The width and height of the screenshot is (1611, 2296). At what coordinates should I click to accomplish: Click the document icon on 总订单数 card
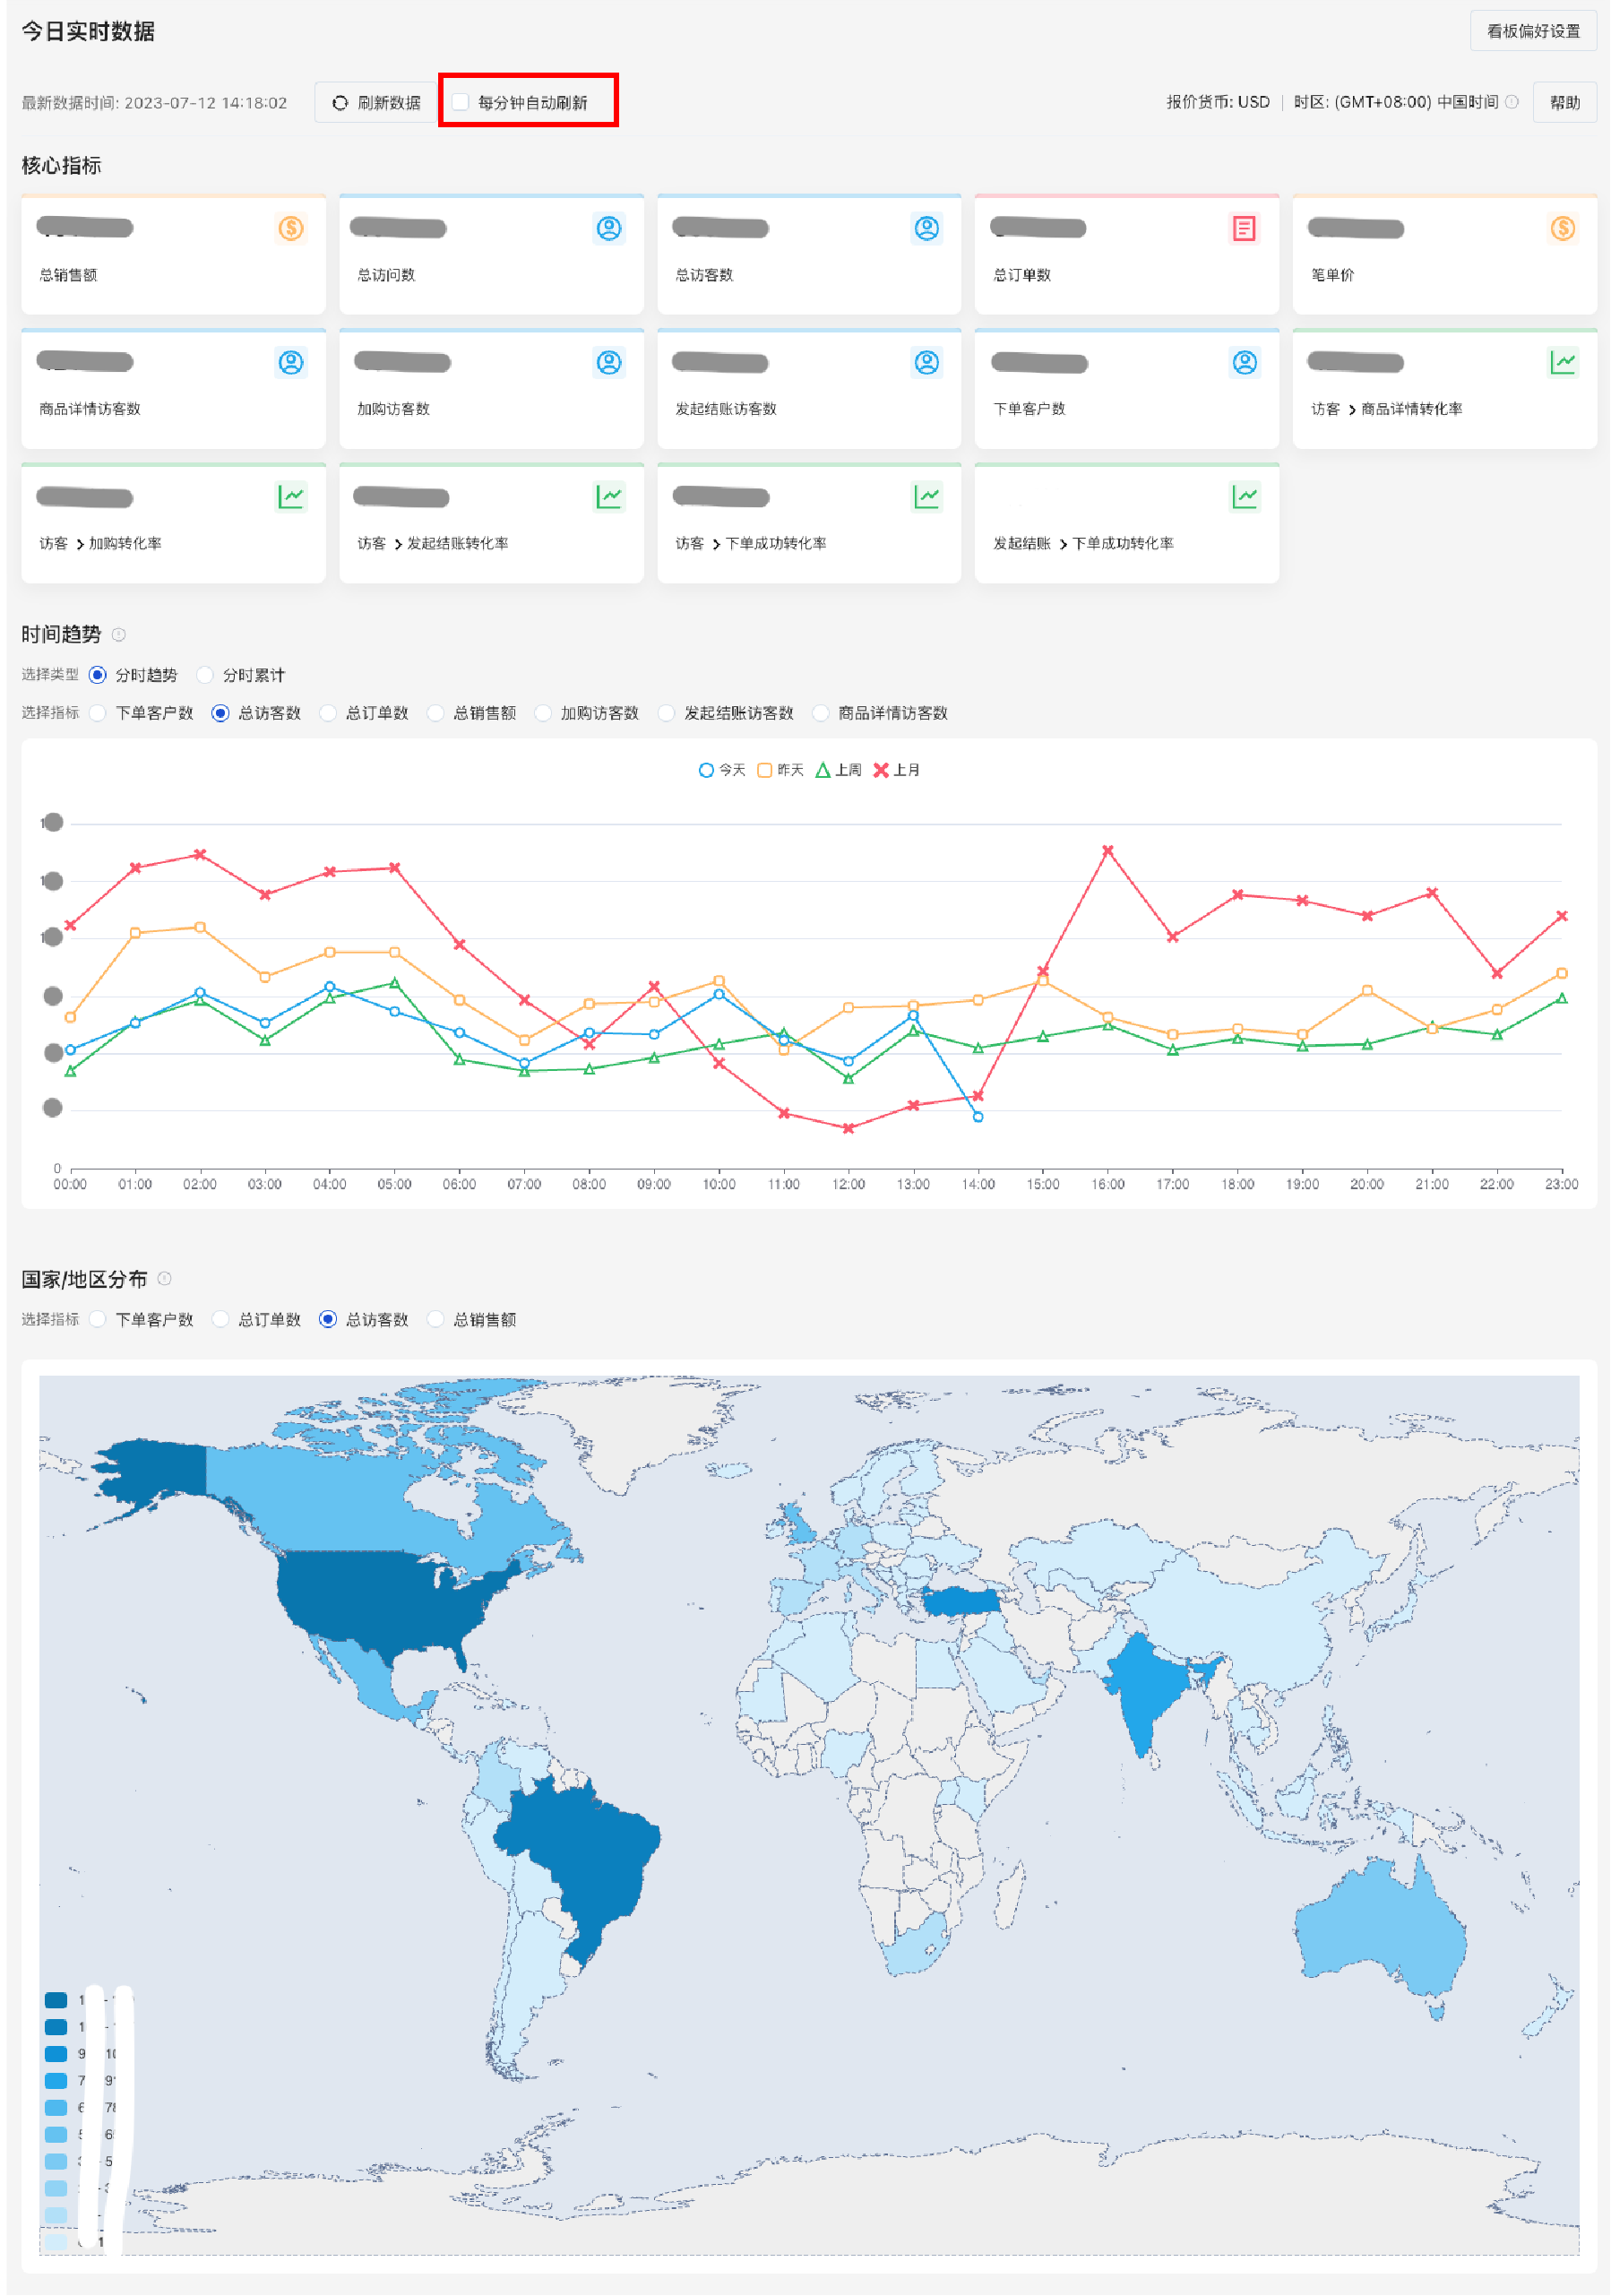click(1243, 229)
